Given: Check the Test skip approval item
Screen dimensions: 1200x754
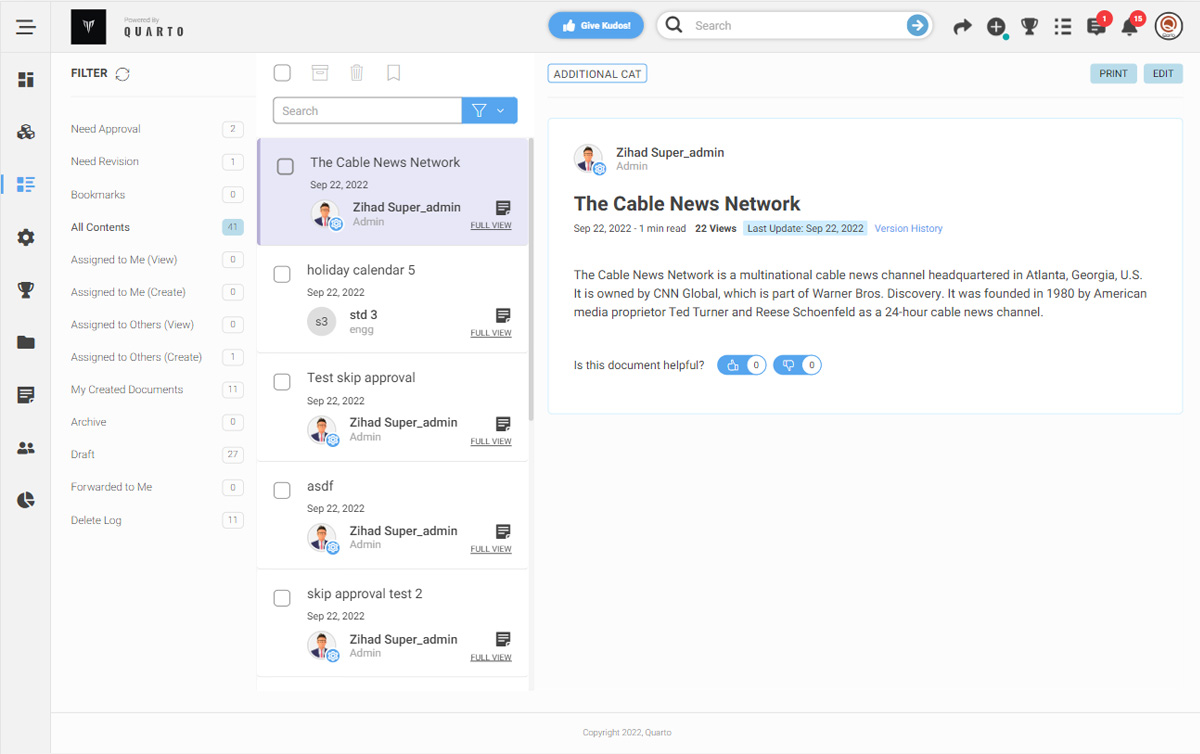Looking at the screenshot, I should [282, 381].
